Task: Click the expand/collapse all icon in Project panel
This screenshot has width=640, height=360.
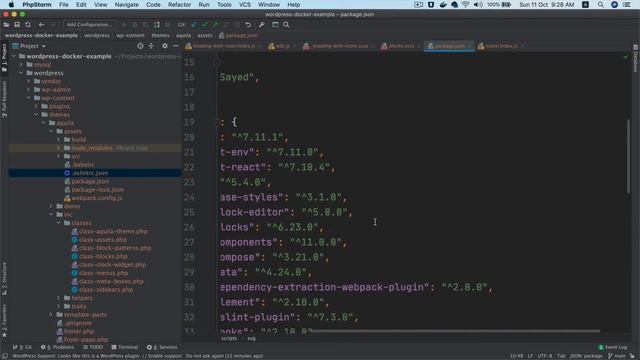Action: (151, 46)
